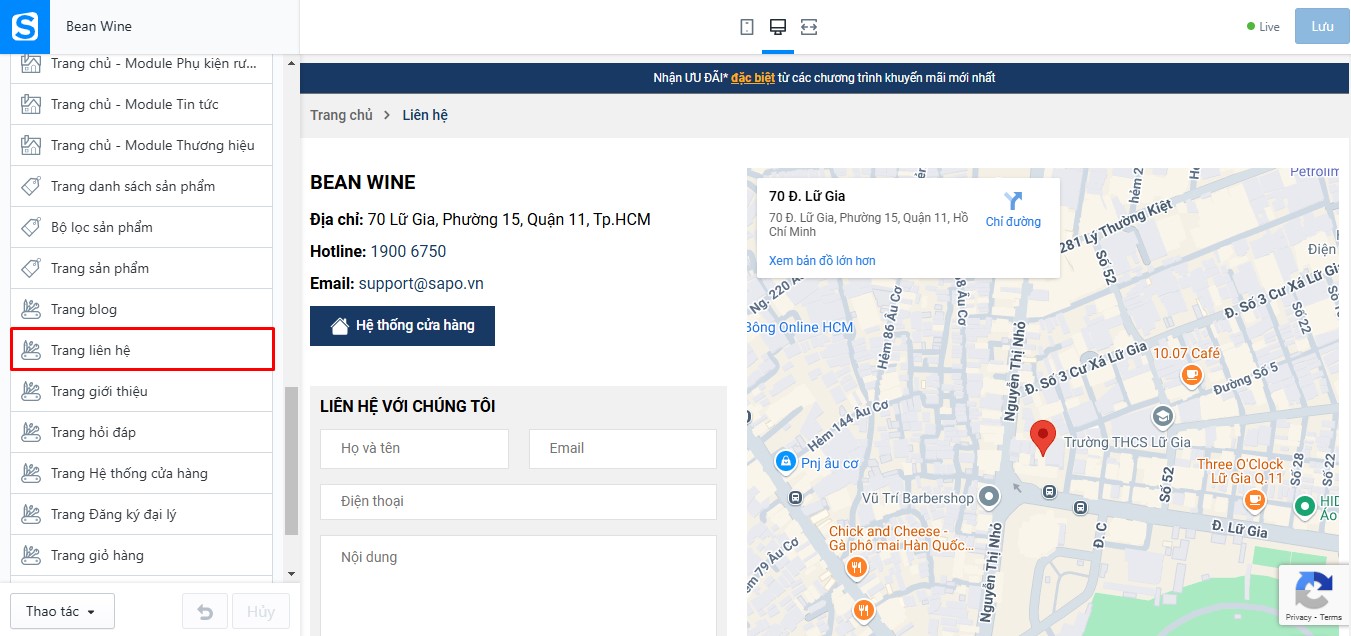Click Trang chủ breadcrumb link
Screen dimensions: 1351x636
(341, 115)
